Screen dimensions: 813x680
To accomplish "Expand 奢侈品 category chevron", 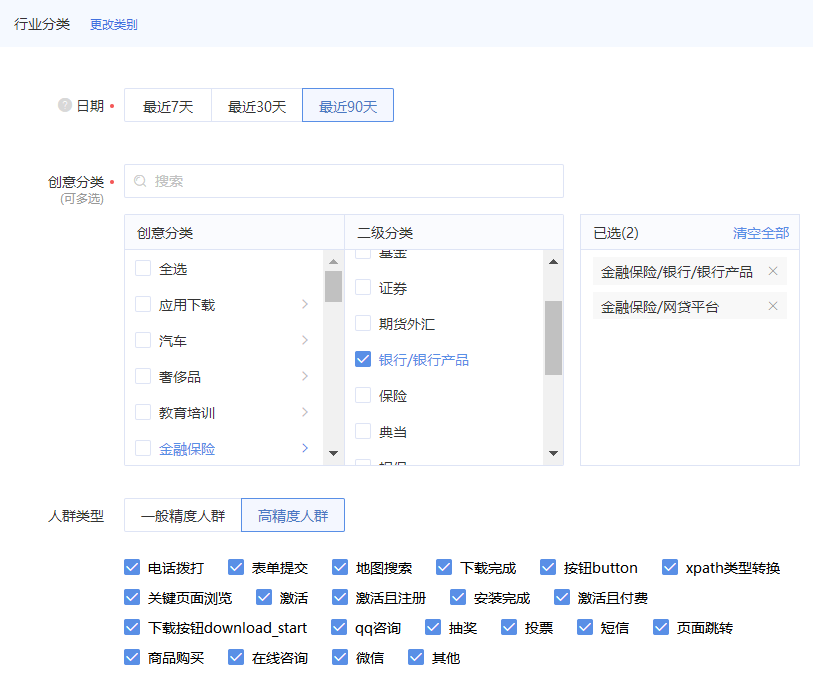I will 305,376.
